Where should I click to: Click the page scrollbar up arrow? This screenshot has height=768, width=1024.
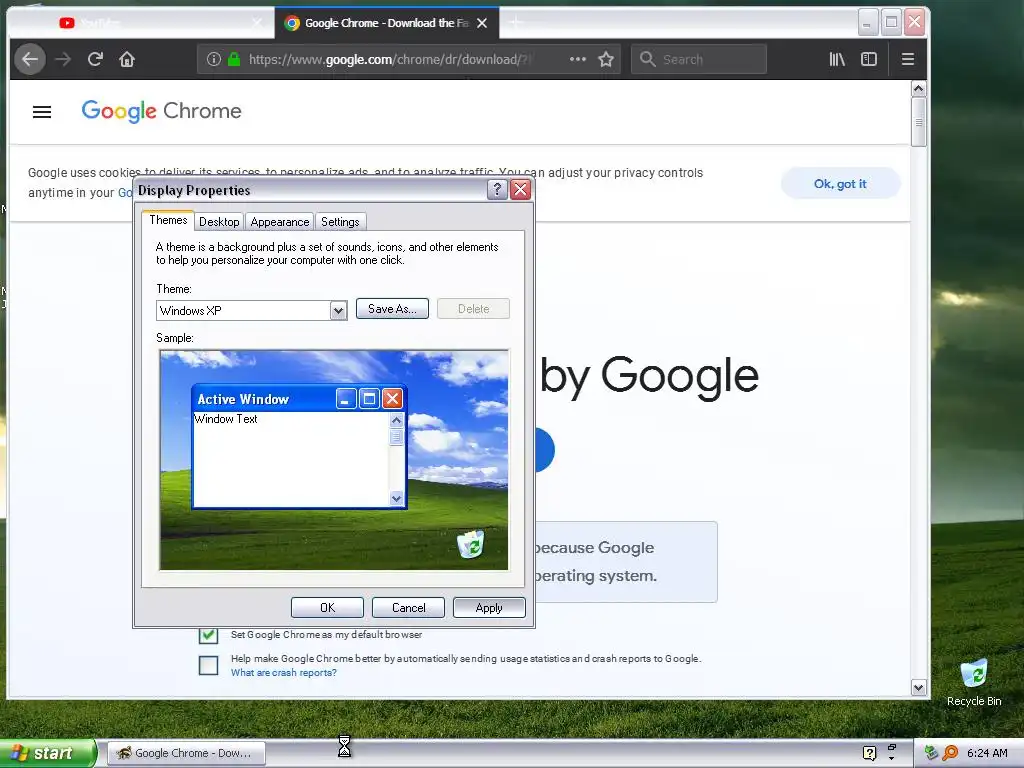918,89
